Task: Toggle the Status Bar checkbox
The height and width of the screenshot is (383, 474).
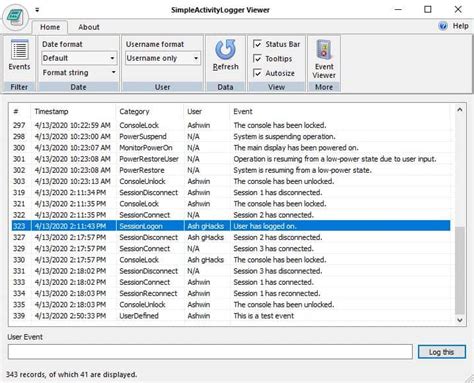Action: tap(257, 44)
